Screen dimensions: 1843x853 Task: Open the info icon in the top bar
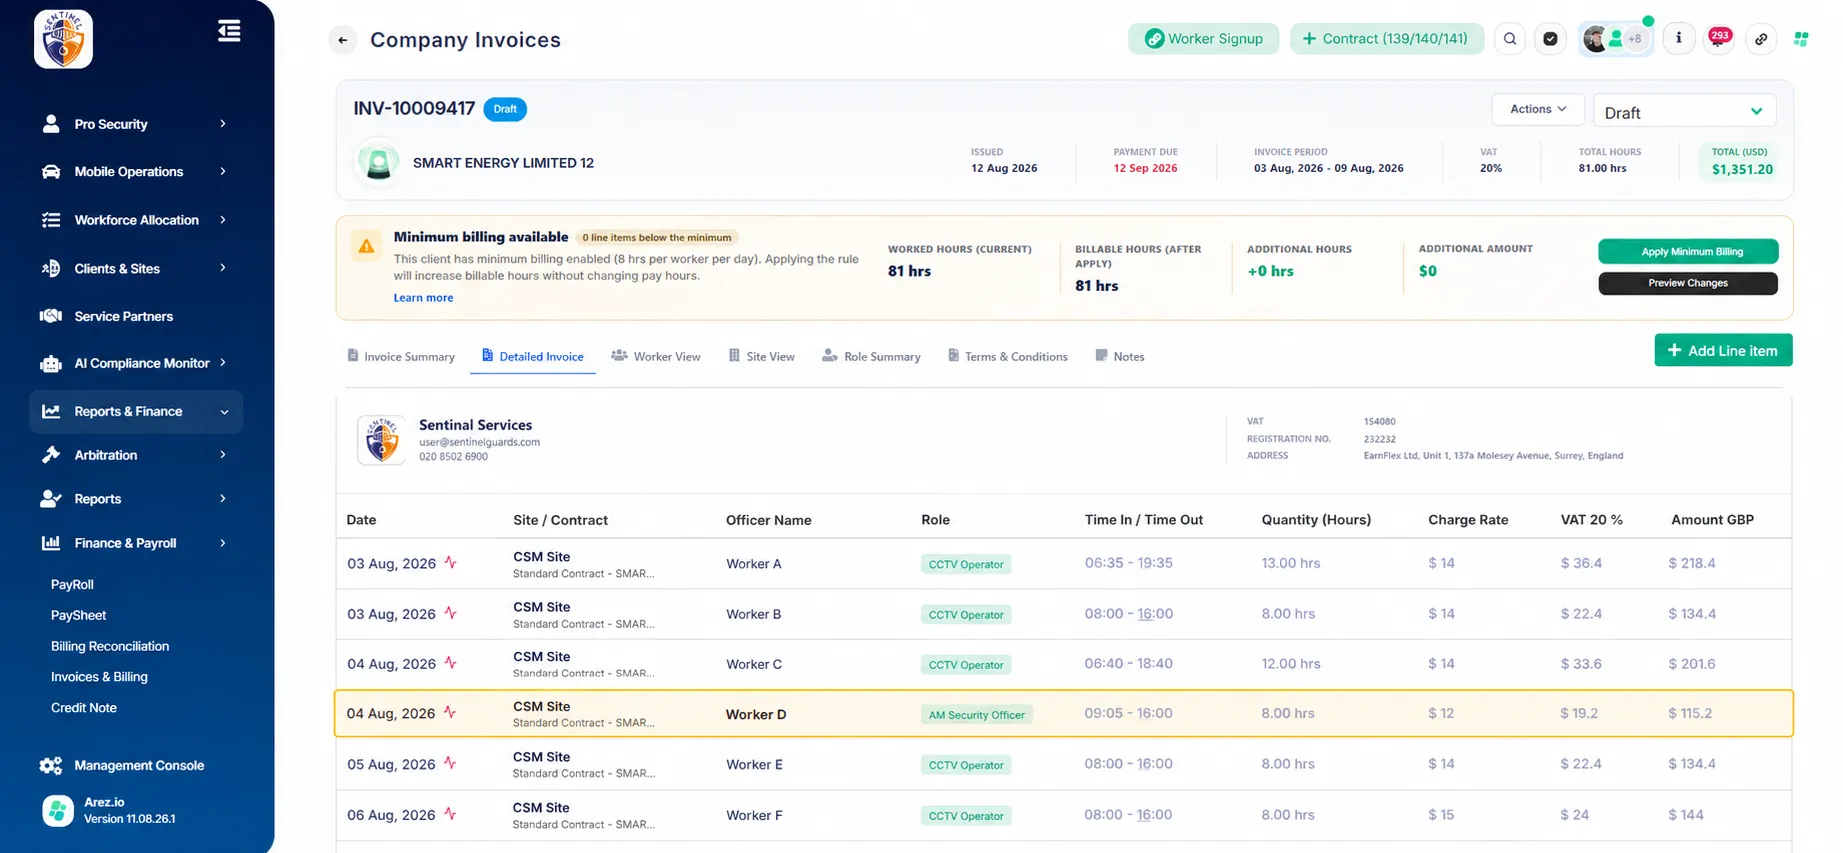coord(1678,39)
